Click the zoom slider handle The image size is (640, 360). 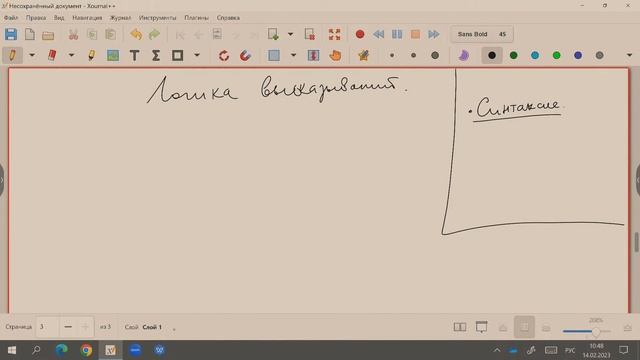click(x=596, y=331)
